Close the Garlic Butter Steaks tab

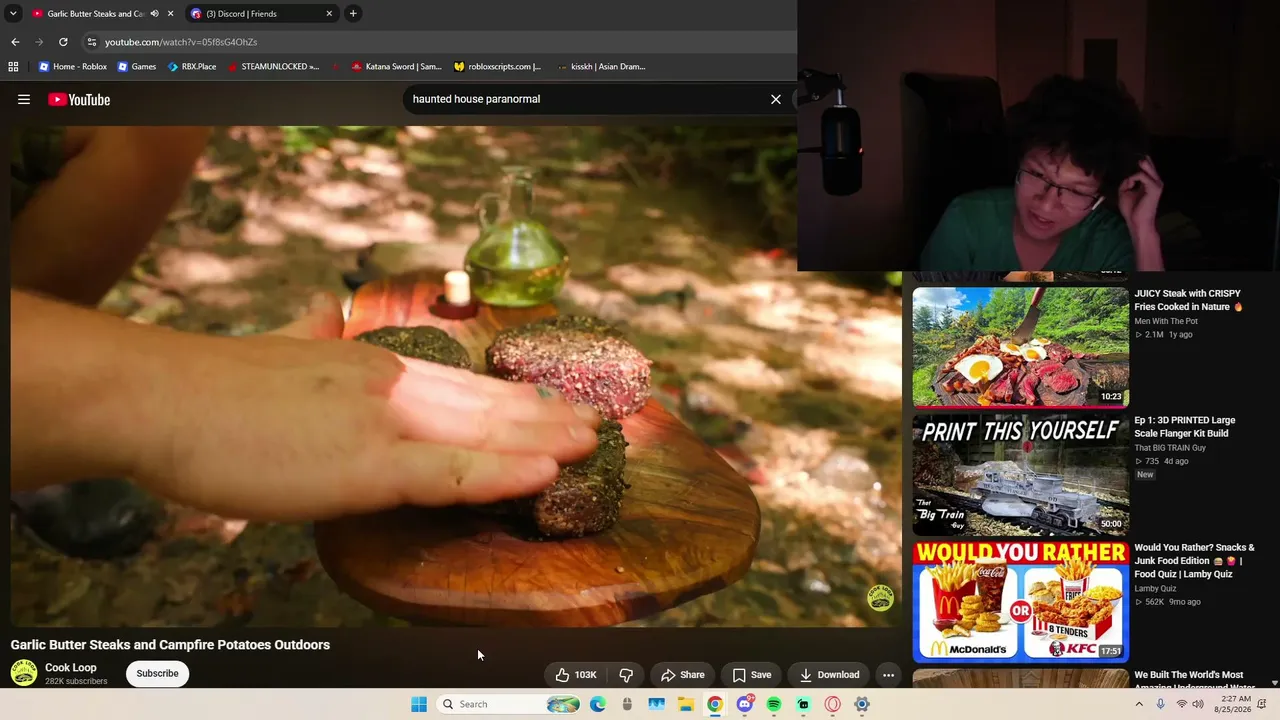170,14
